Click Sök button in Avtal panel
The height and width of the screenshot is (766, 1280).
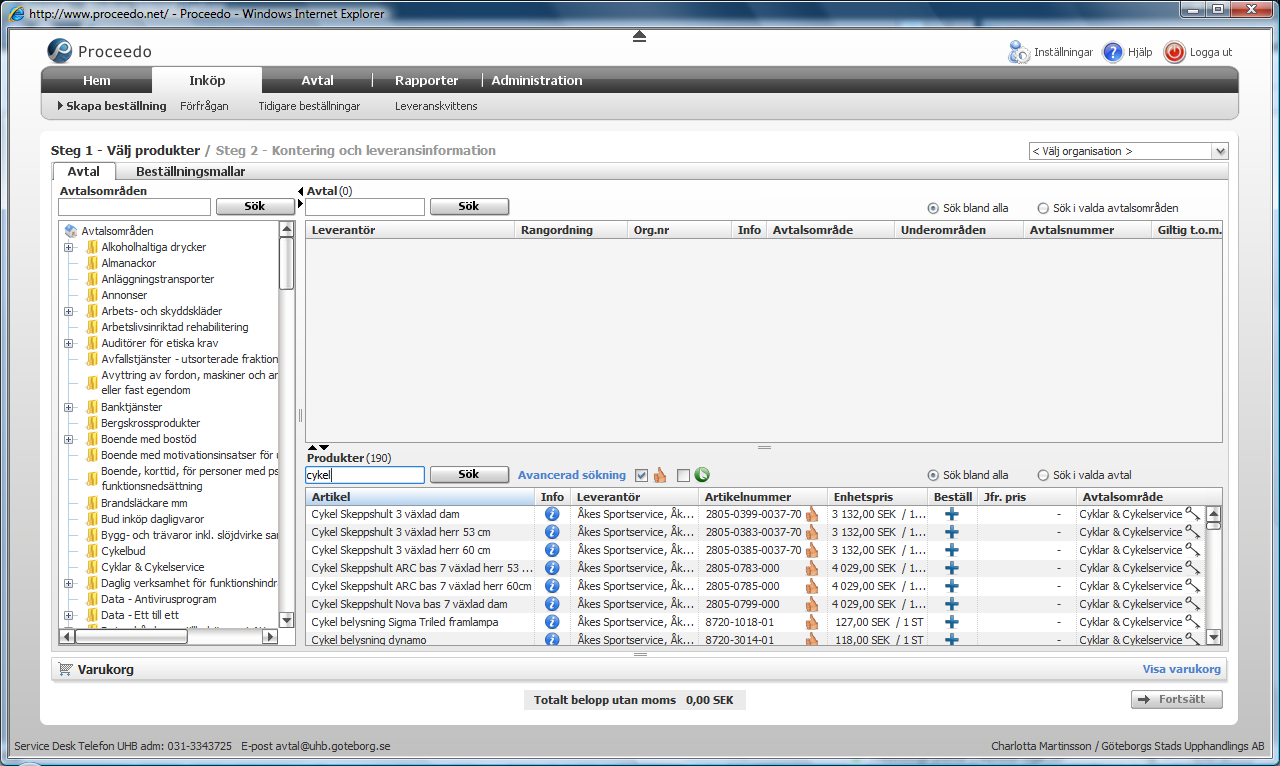pyautogui.click(x=469, y=207)
